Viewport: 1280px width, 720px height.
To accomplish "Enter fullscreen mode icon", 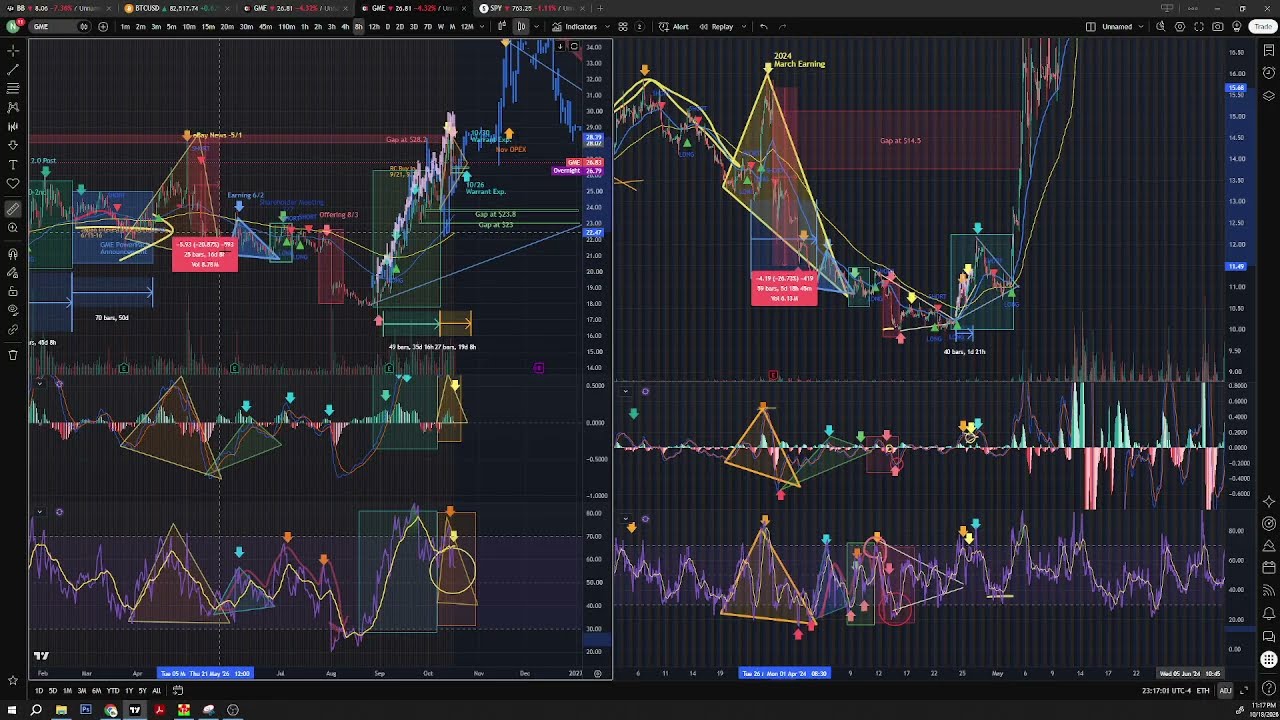I will tap(1198, 27).
